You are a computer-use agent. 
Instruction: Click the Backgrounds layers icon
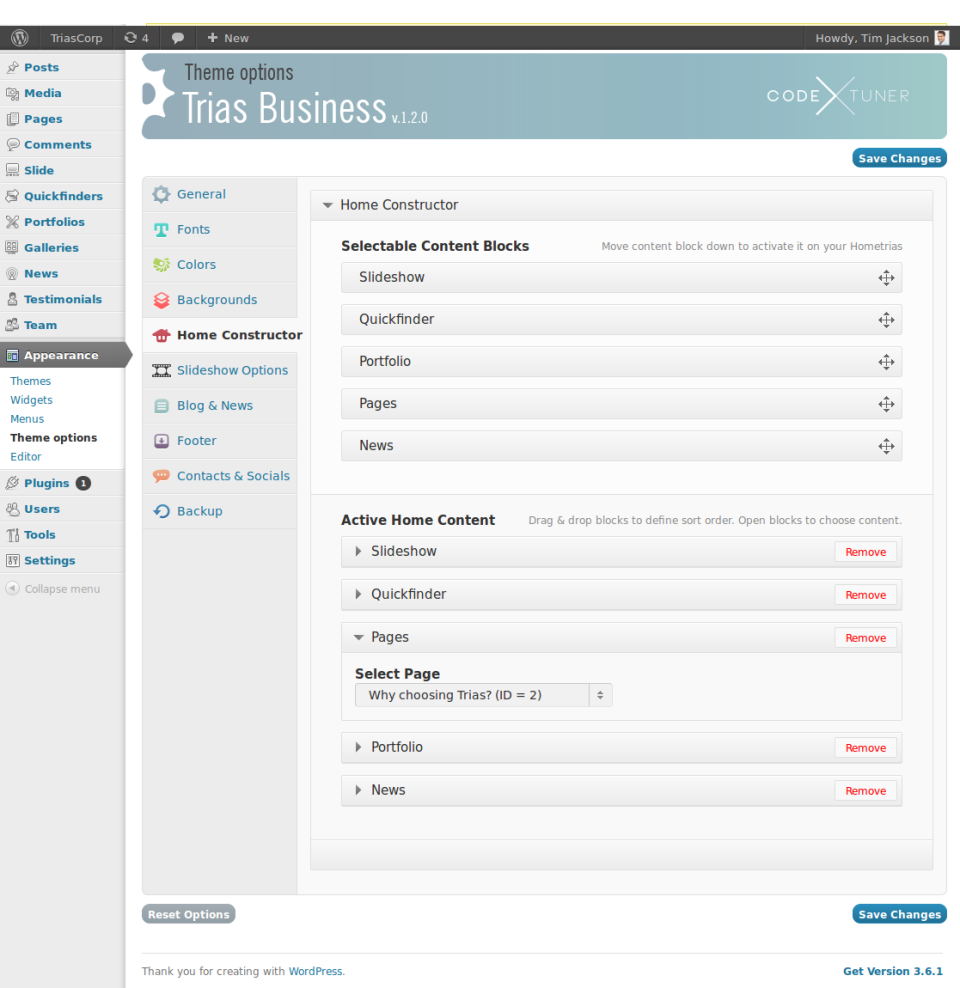click(x=161, y=301)
